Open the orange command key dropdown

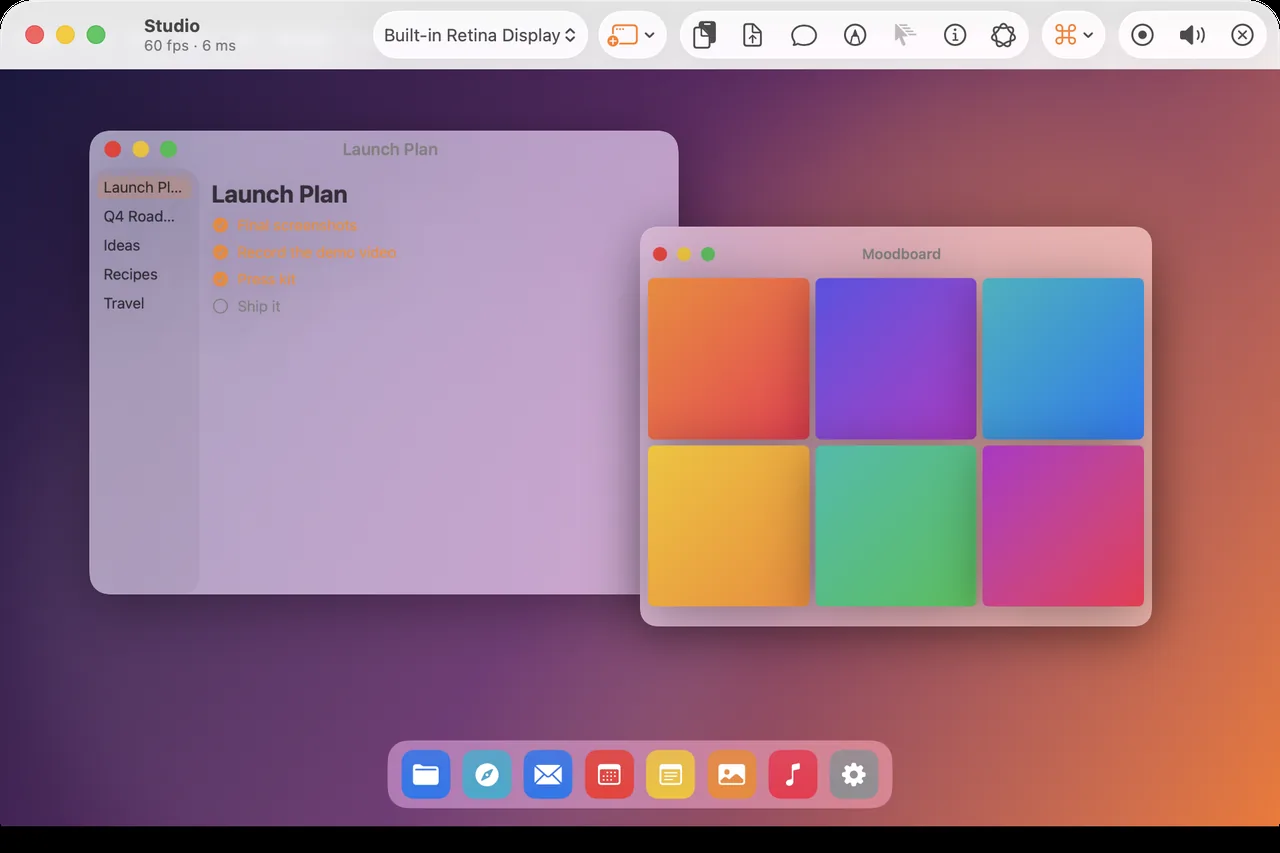coord(1073,35)
